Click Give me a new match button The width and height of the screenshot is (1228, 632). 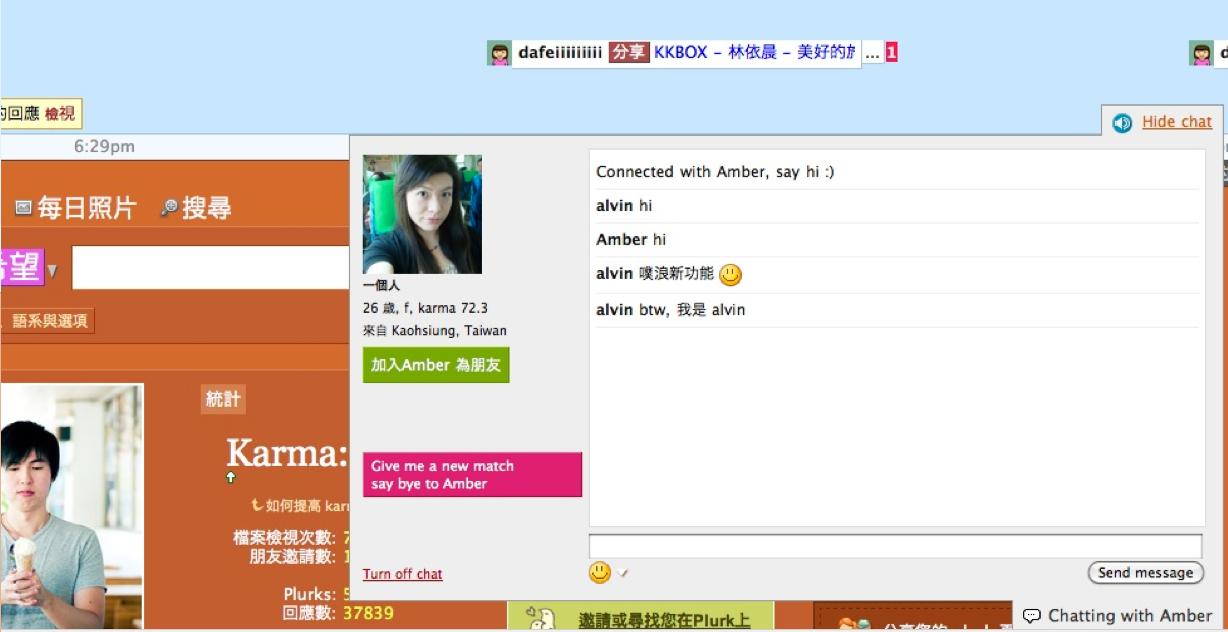pos(472,475)
